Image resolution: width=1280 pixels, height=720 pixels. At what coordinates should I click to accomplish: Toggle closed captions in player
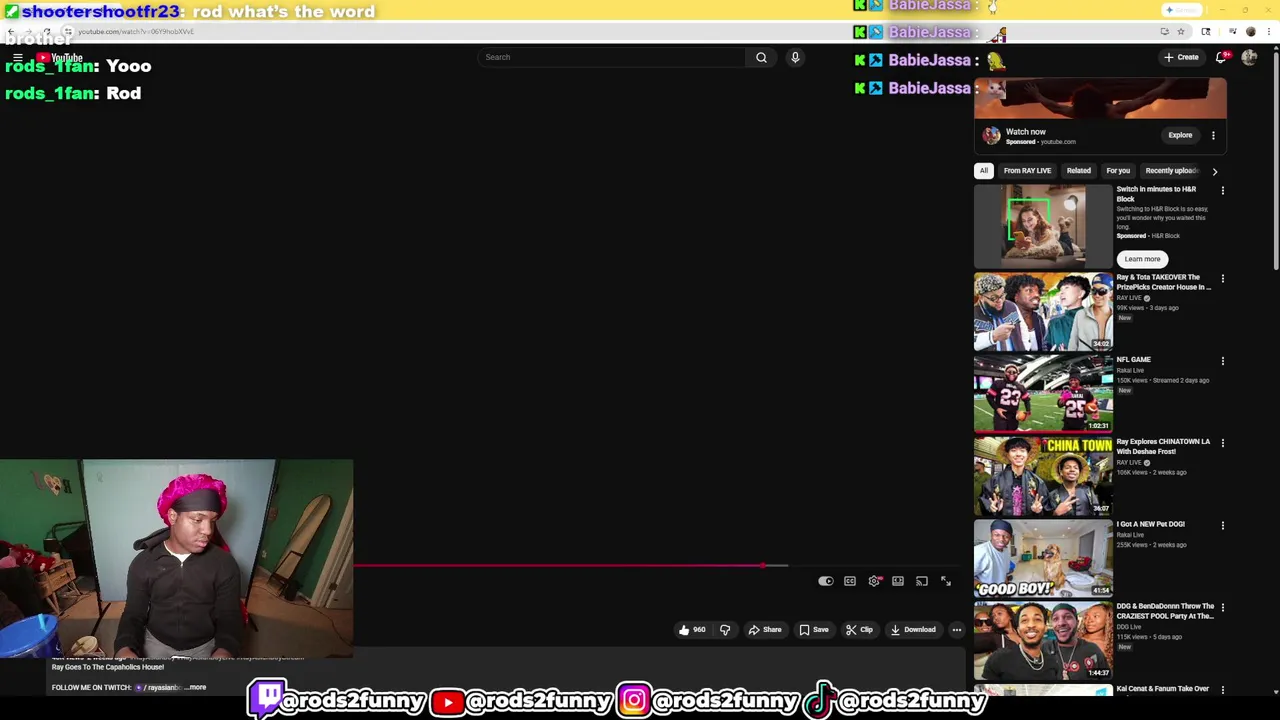tap(850, 581)
